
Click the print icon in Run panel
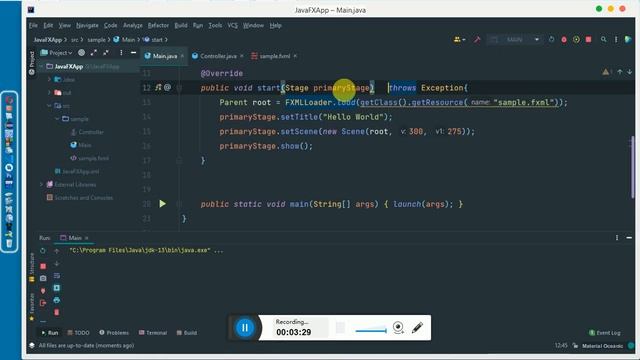click(56, 300)
